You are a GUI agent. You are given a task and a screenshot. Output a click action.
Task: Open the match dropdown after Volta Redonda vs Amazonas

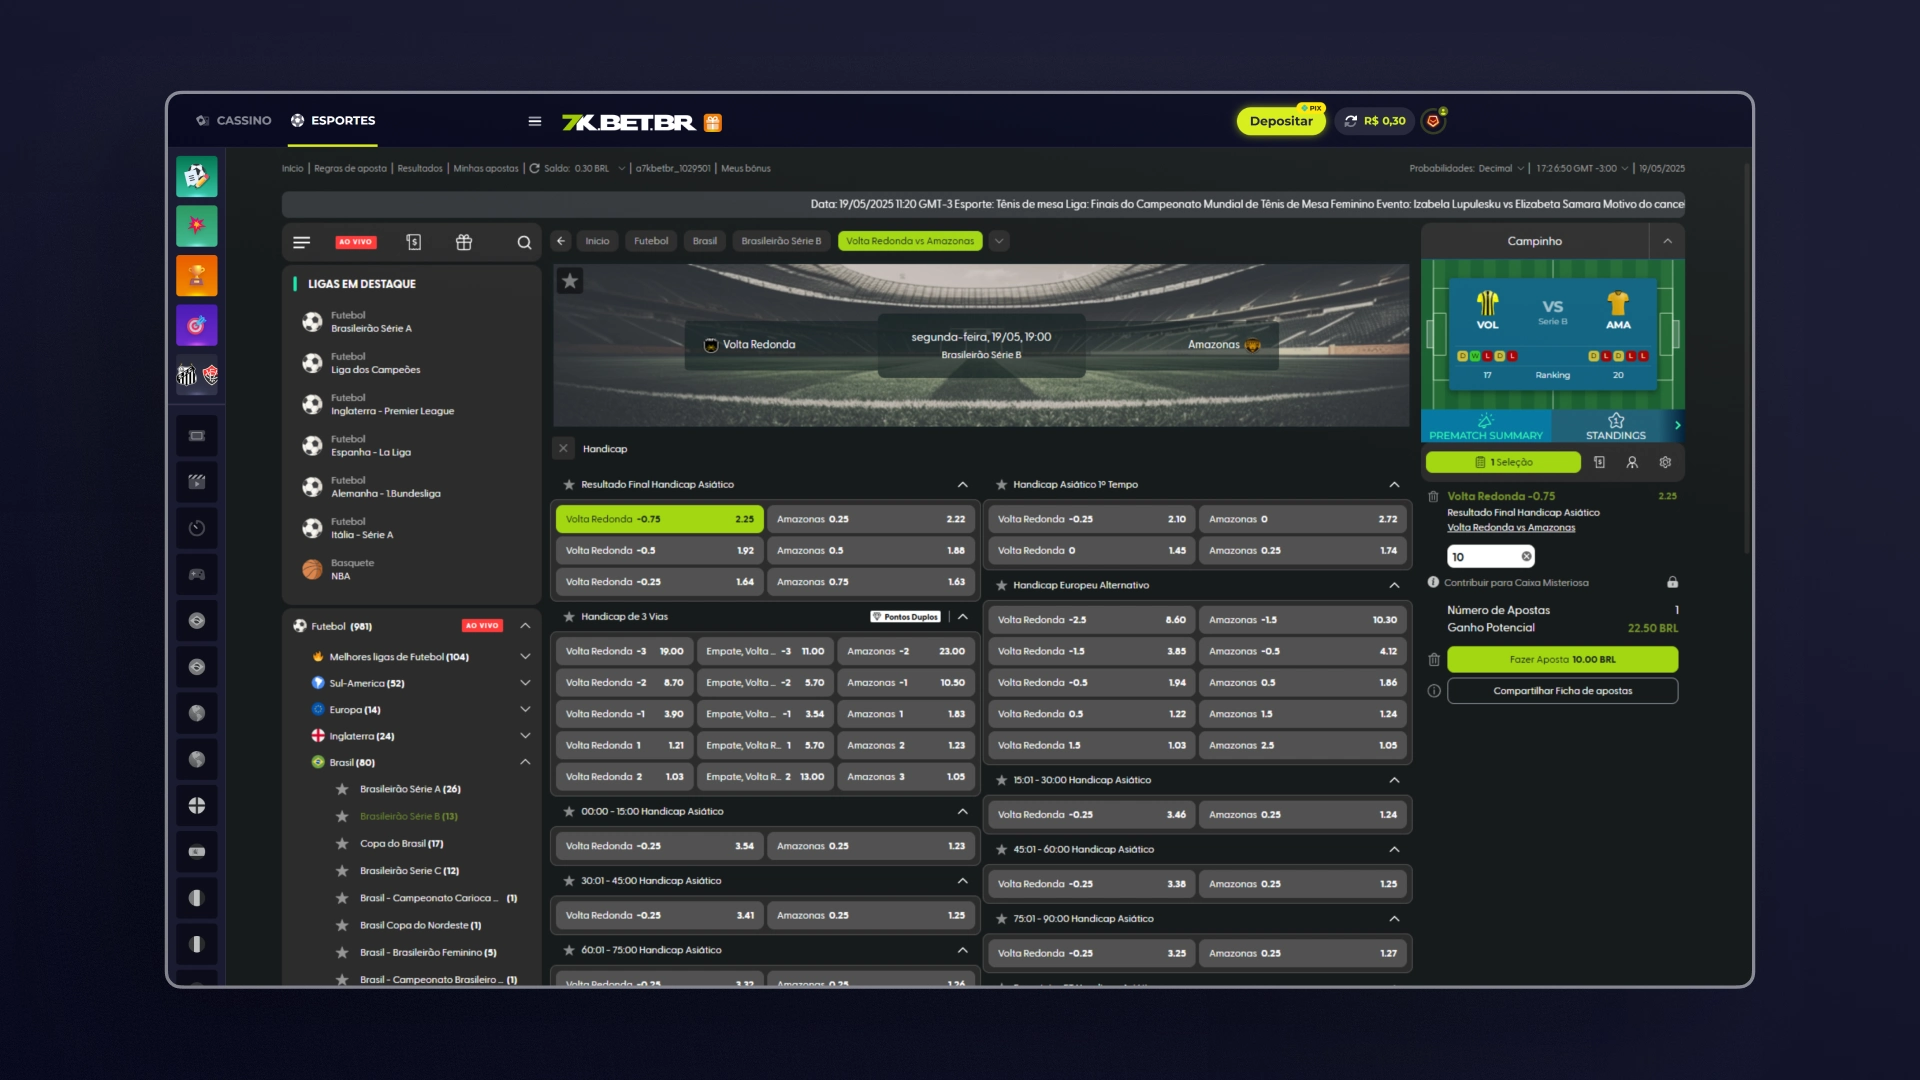click(x=999, y=241)
